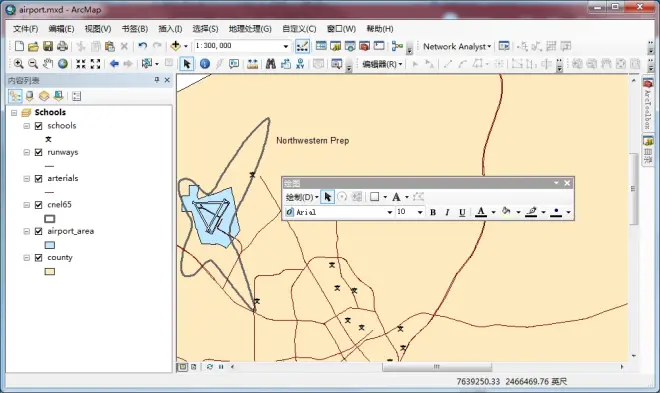Open the Drawing (D) dropdown menu

pyautogui.click(x=302, y=197)
